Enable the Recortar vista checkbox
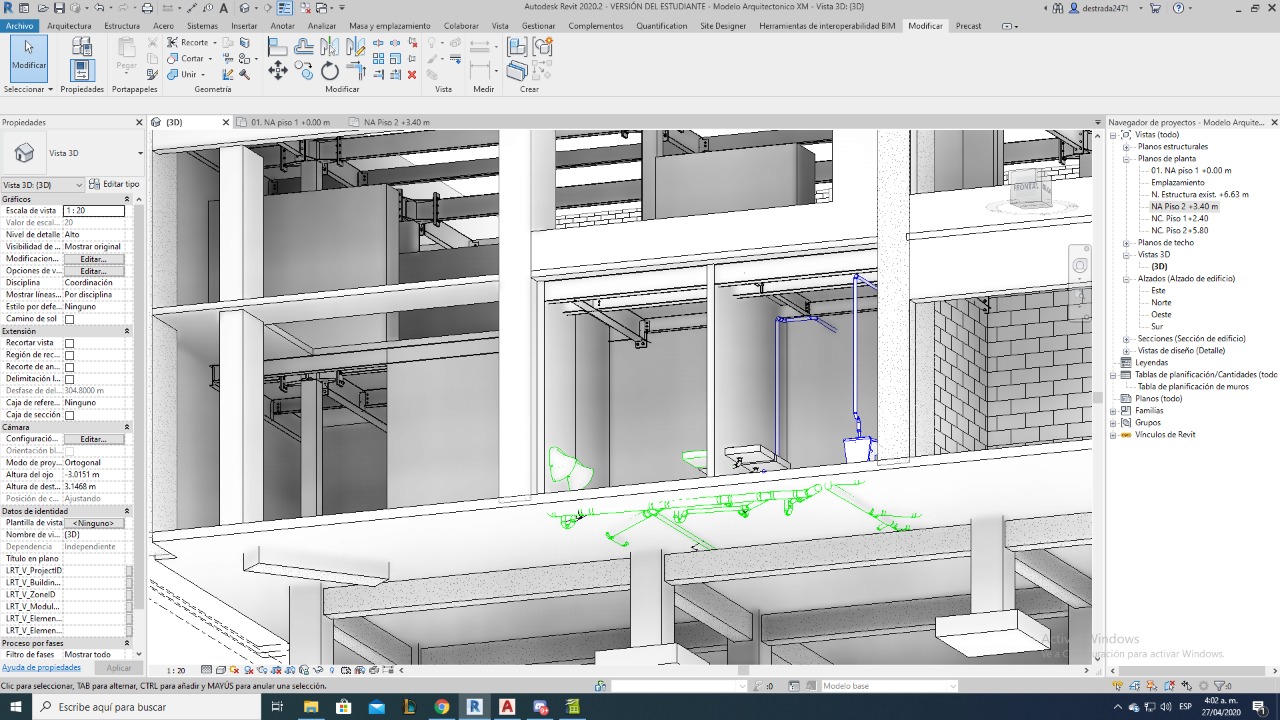Screen dimensions: 1280x720 69,343
